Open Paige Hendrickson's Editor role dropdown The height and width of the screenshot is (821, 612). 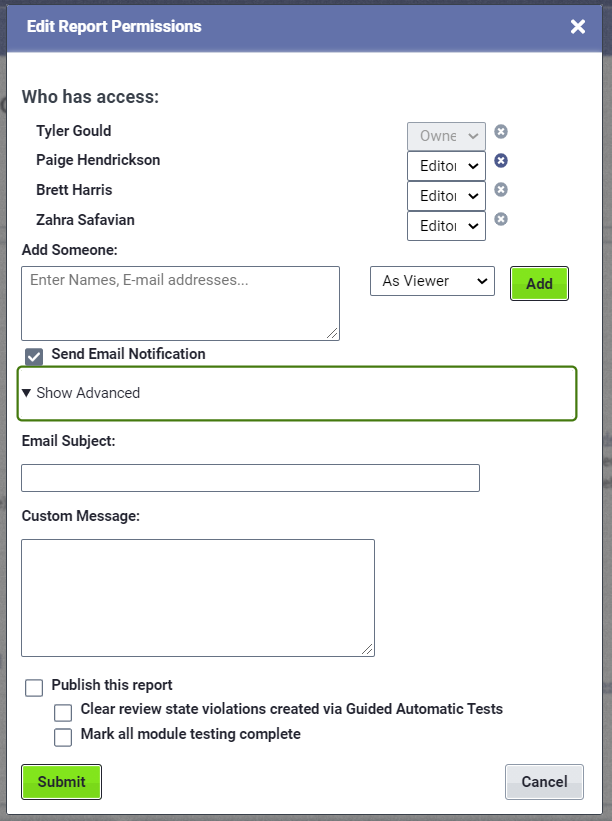click(445, 165)
